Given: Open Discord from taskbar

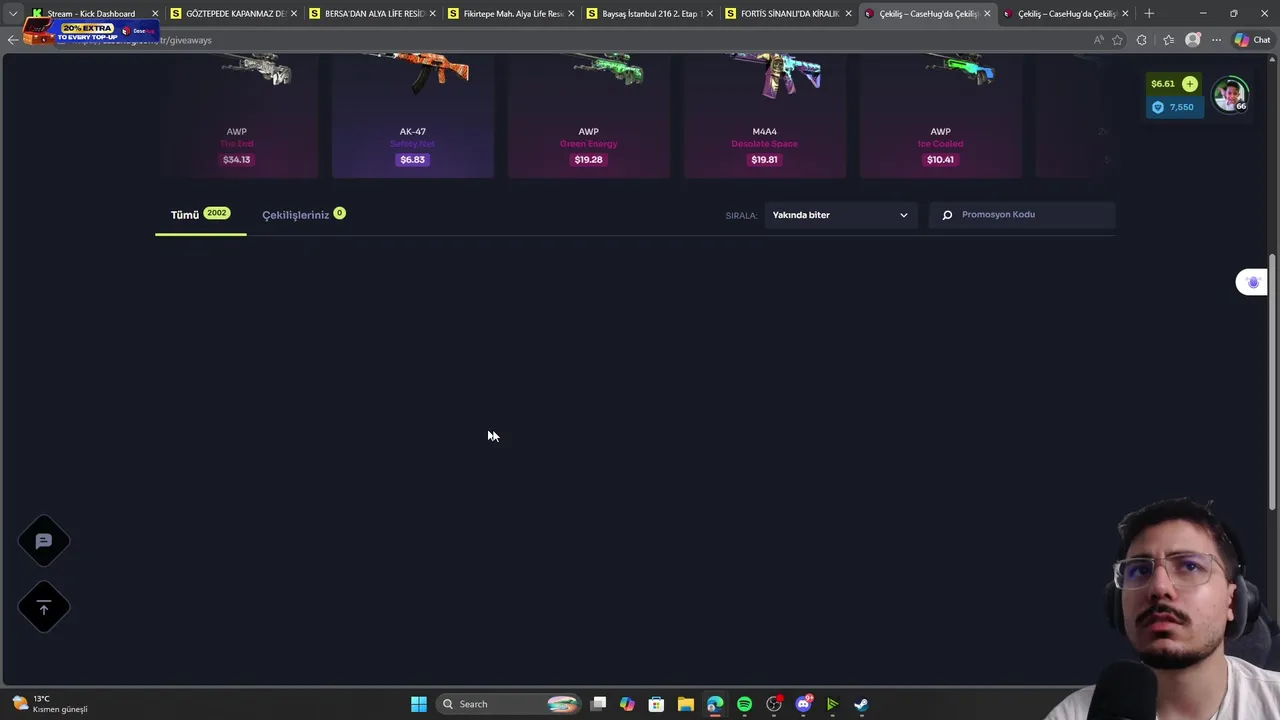Looking at the screenshot, I should [x=803, y=704].
